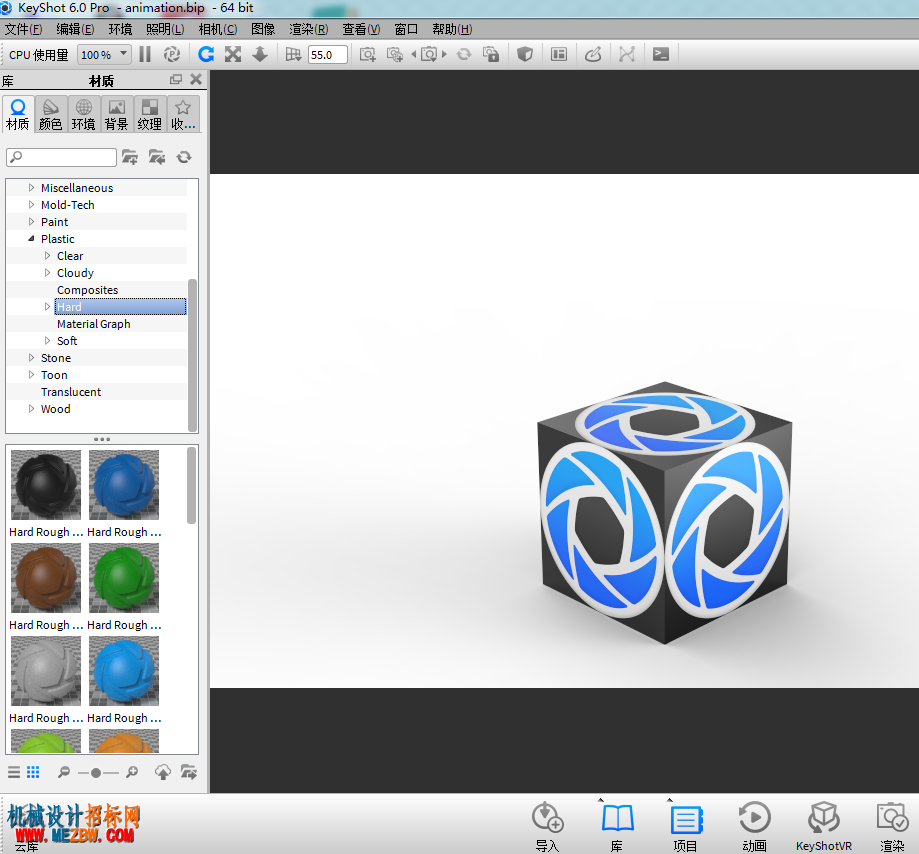Click the scripting console toolbar icon
The image size is (919, 854).
click(x=661, y=55)
